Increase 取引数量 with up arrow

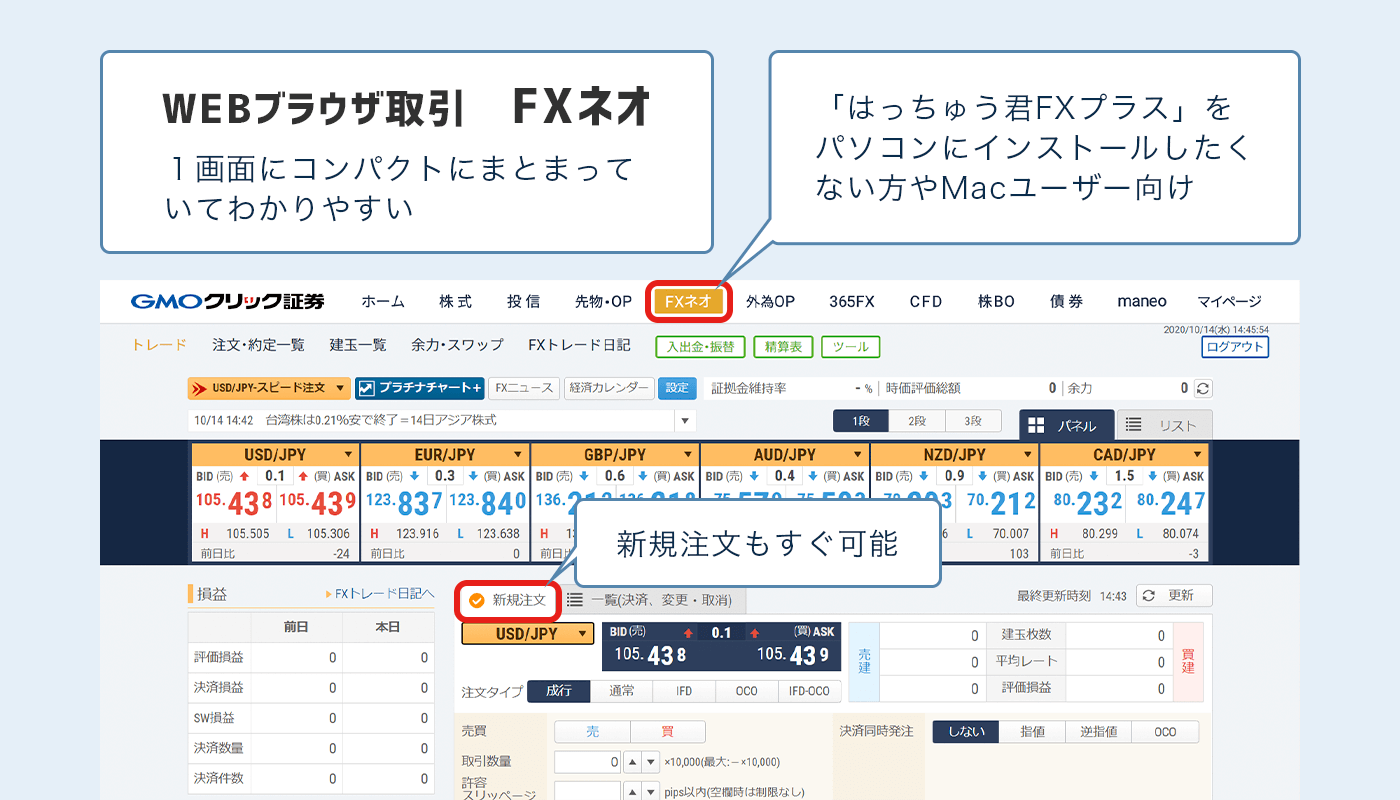tap(633, 762)
